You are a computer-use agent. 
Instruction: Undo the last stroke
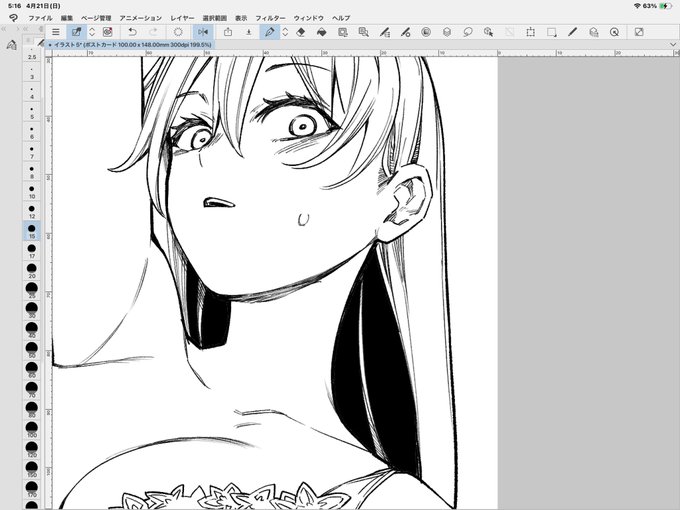(132, 32)
